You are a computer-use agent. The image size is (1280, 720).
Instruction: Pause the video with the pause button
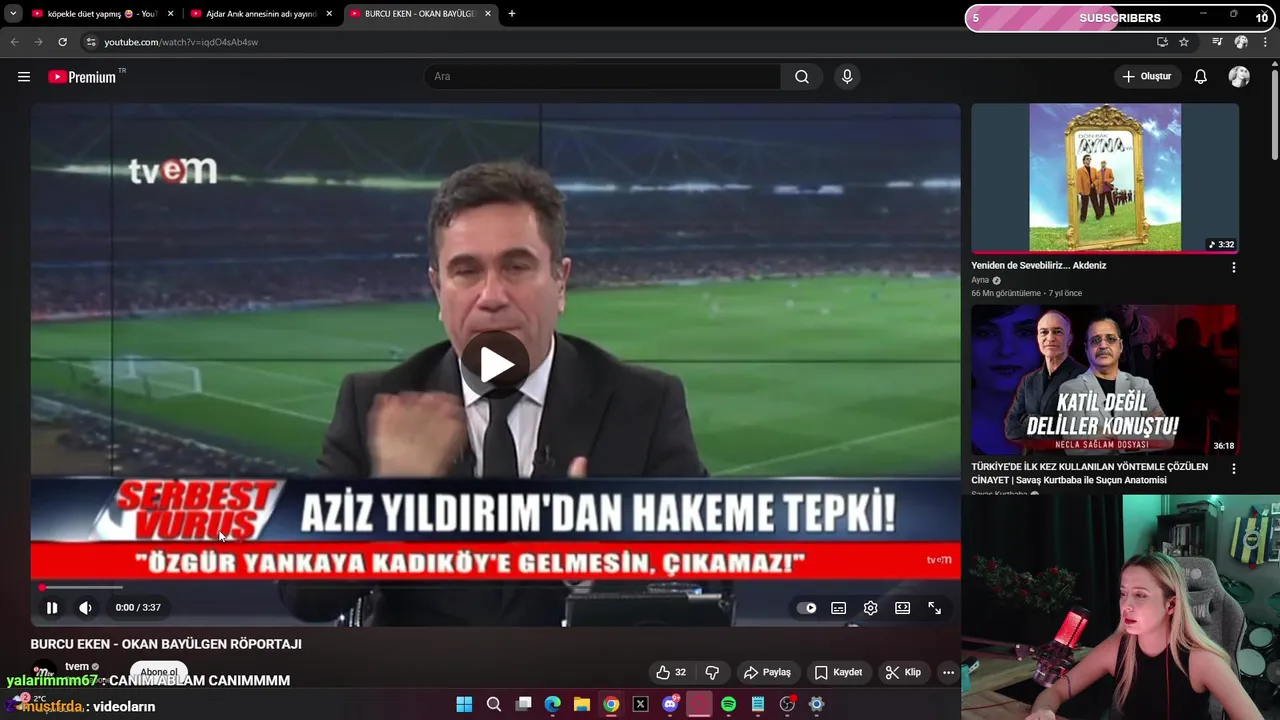[52, 608]
